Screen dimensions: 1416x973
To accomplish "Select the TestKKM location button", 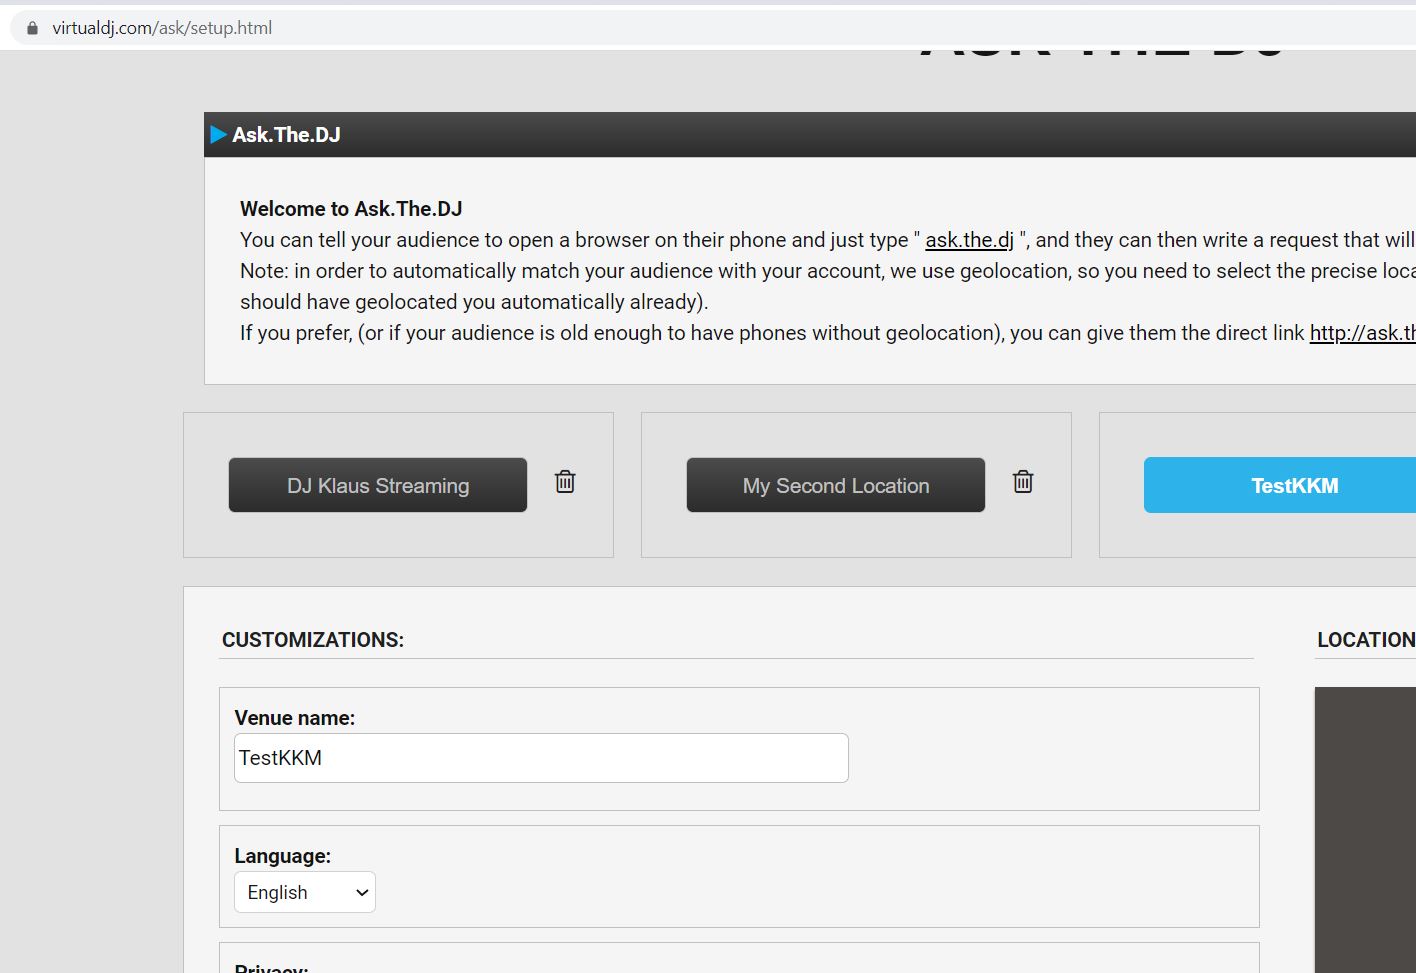I will point(1280,485).
